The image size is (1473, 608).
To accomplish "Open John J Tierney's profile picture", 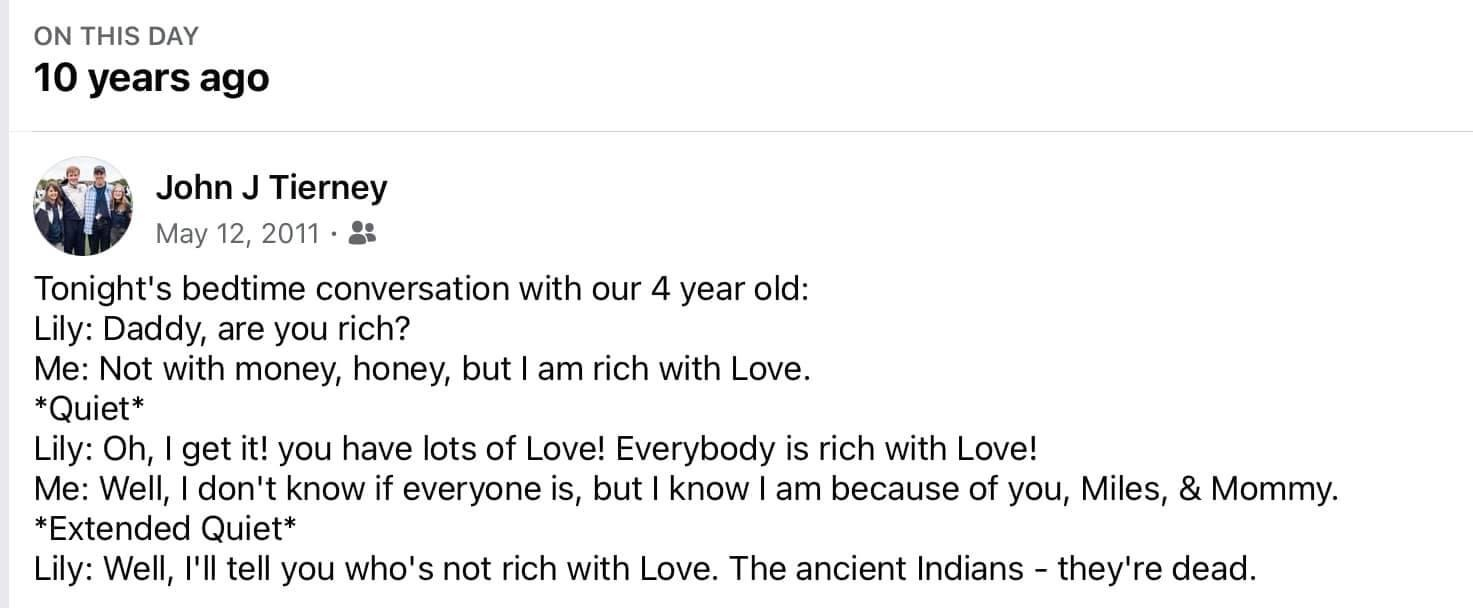I will coord(83,206).
